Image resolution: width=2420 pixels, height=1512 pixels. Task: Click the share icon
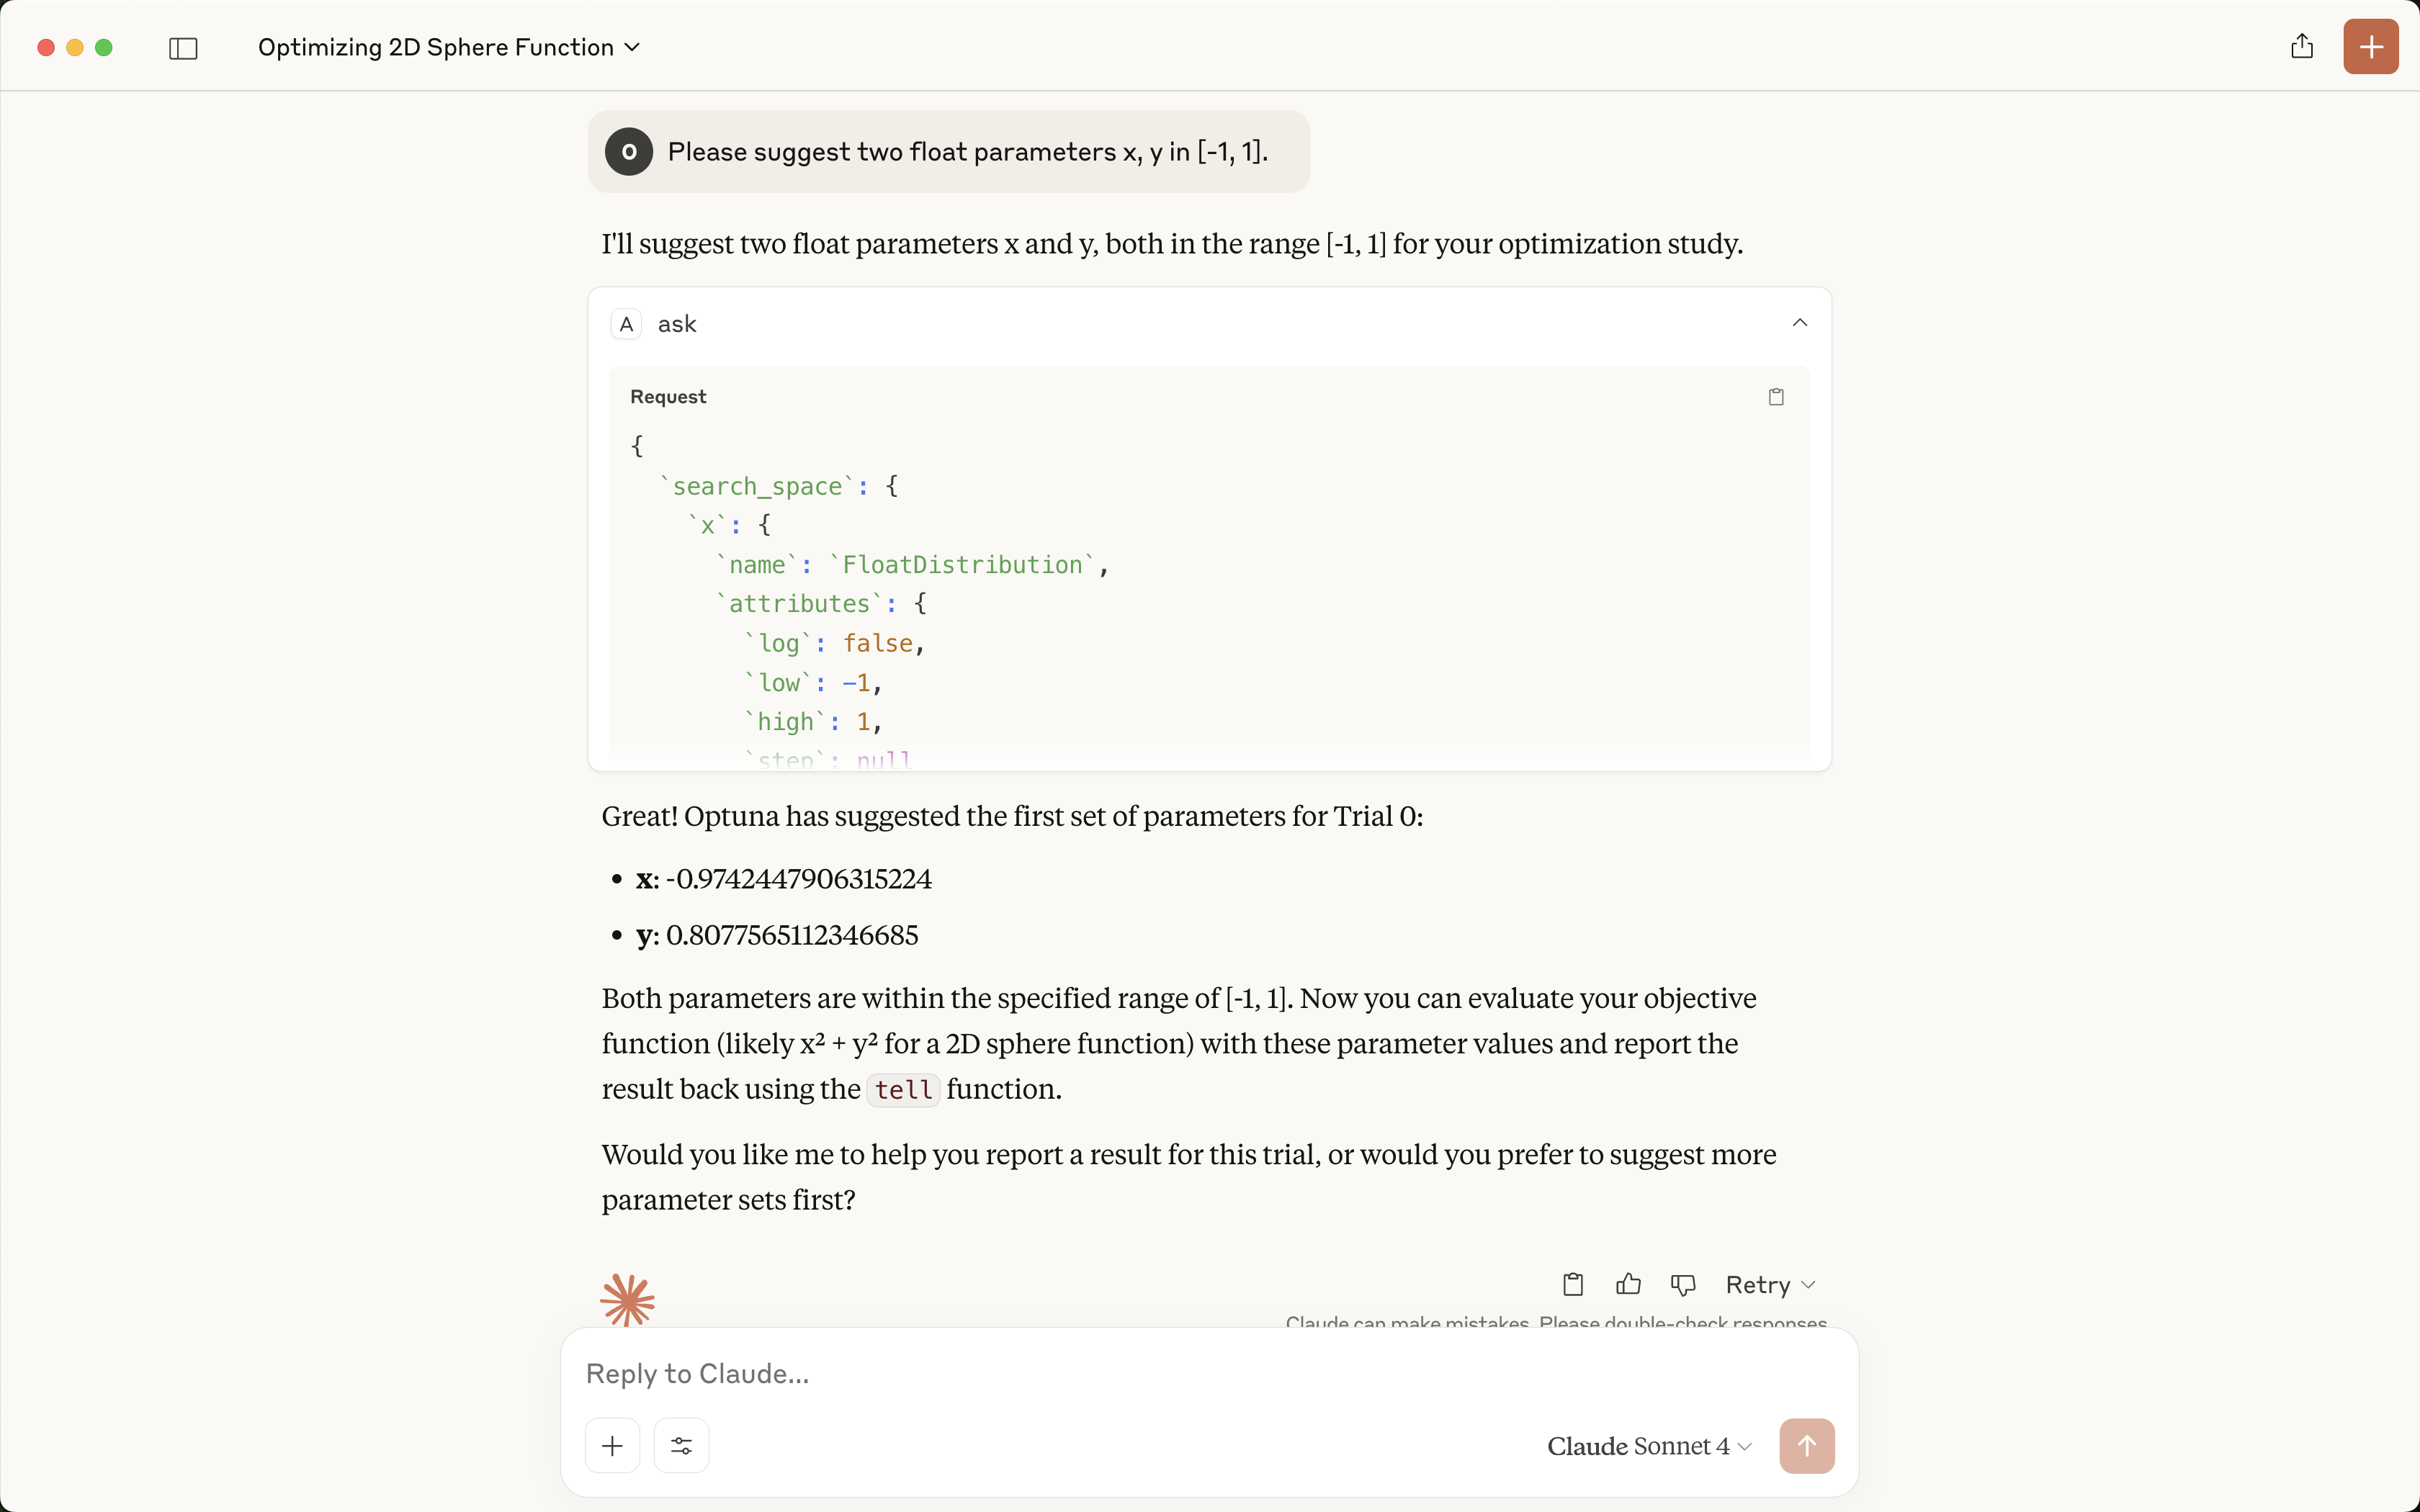click(x=2301, y=47)
